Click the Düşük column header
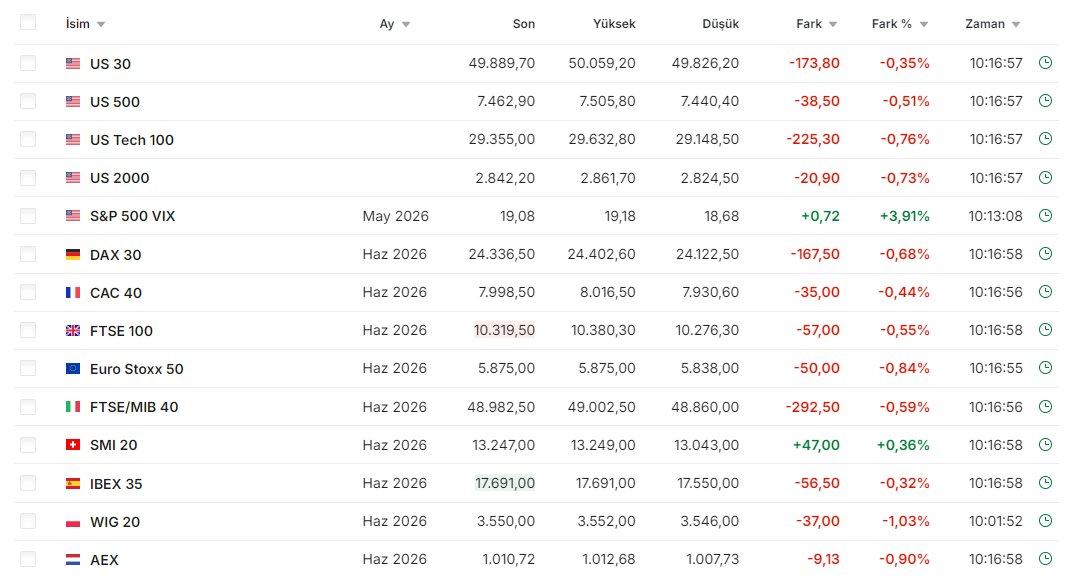 click(720, 24)
